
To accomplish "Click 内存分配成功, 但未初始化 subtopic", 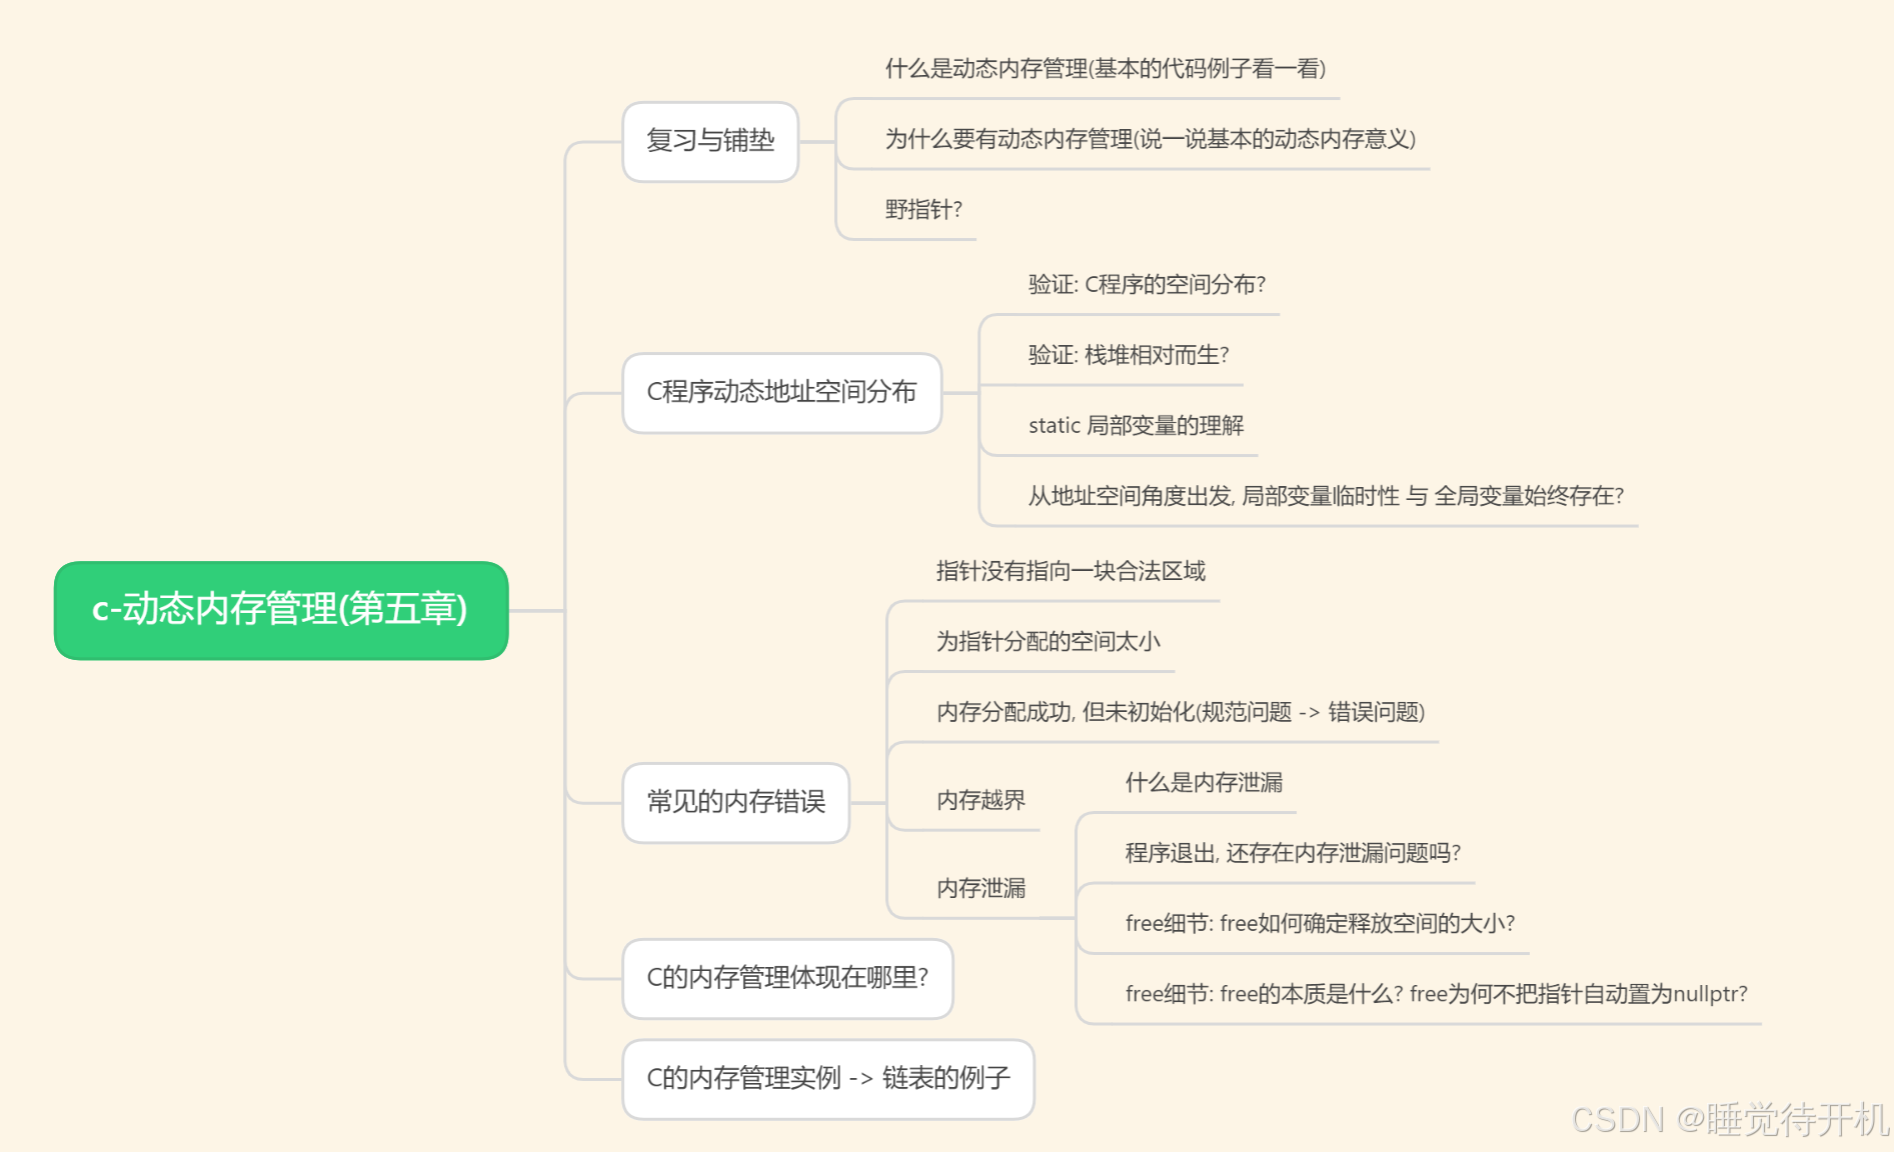I will (1180, 712).
